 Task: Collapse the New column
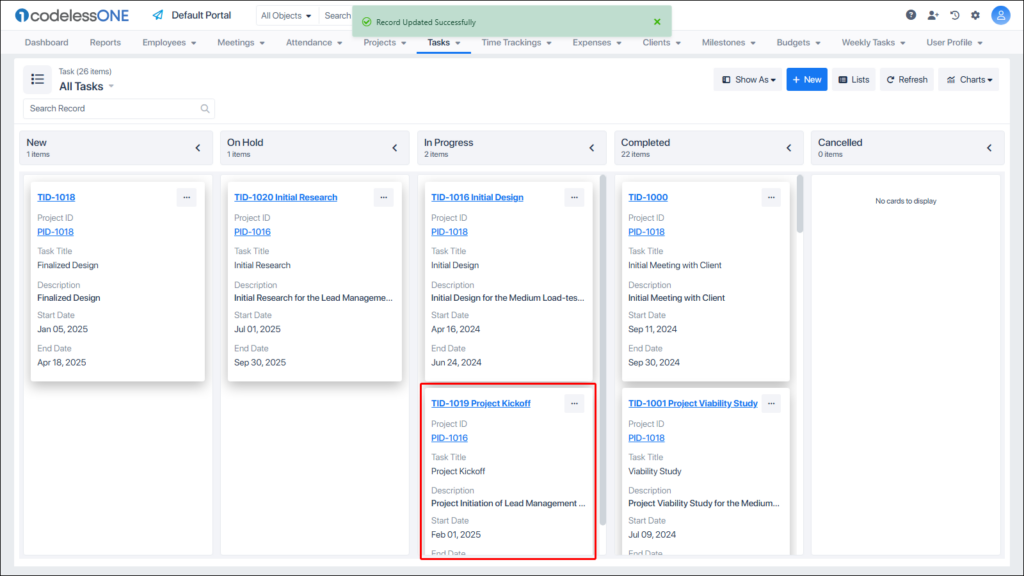tap(198, 148)
